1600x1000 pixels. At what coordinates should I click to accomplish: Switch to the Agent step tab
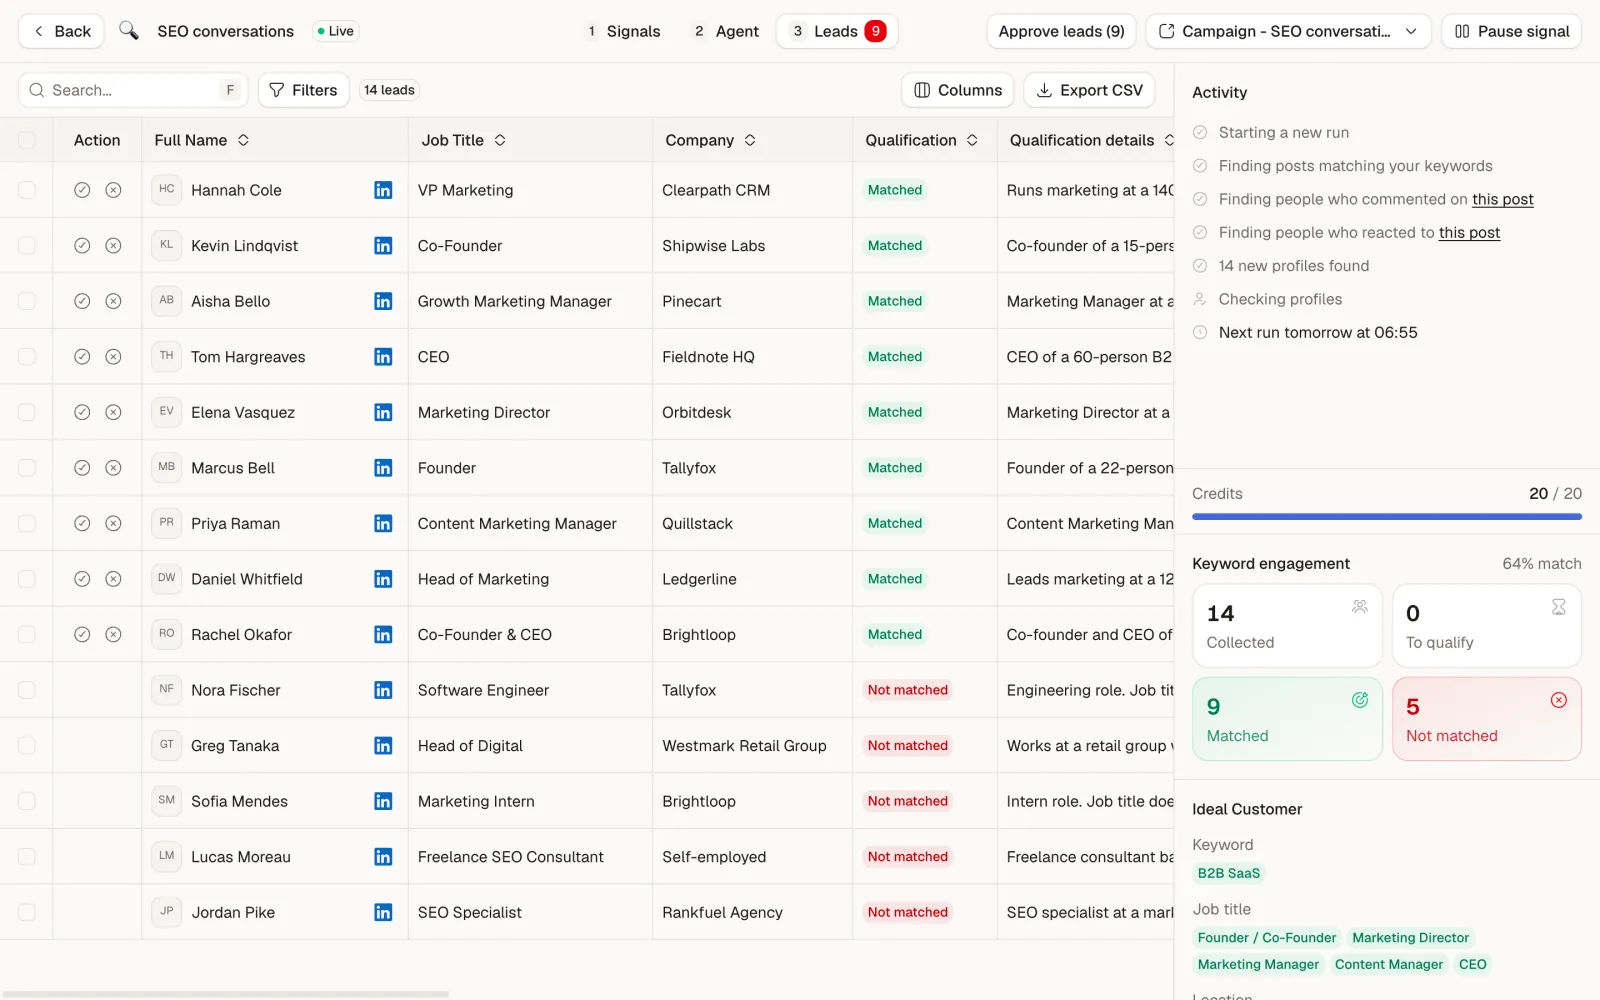pyautogui.click(x=727, y=31)
